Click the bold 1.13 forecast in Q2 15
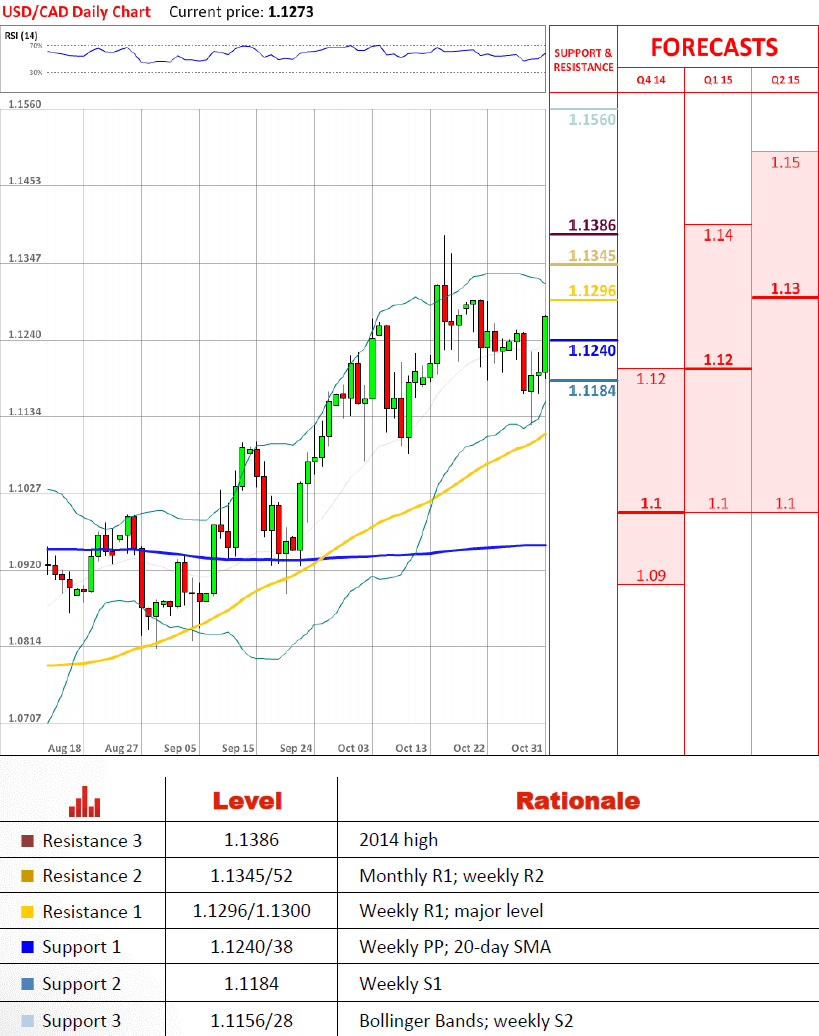 click(x=785, y=289)
